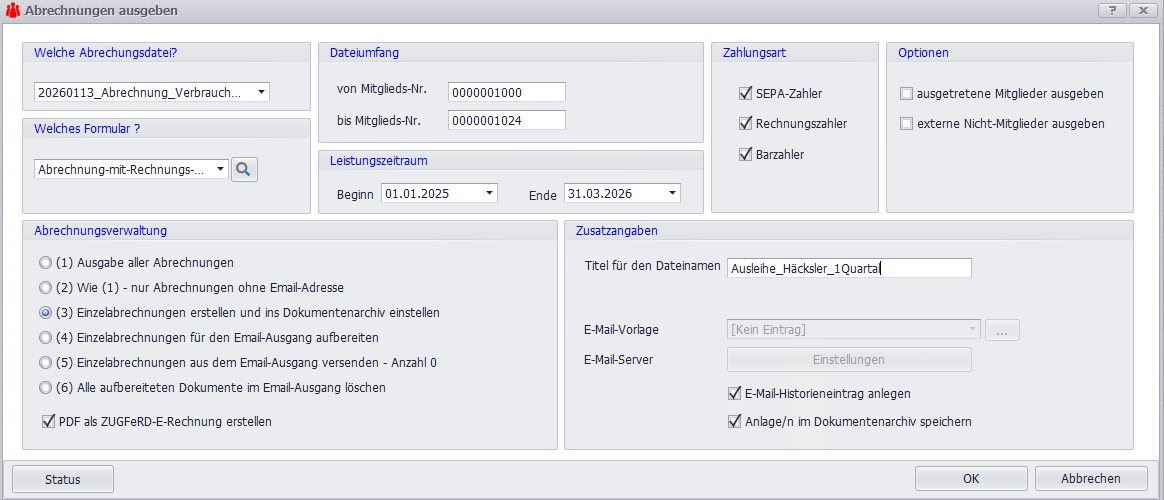Toggle PDF als ZUGFeRD-E-Rechnung erstellen

(49, 422)
